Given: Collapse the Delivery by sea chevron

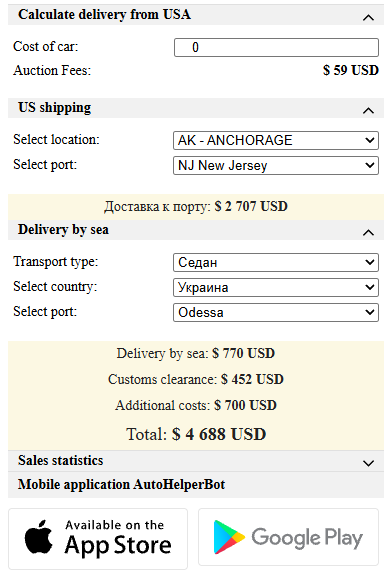Looking at the screenshot, I should click(368, 232).
